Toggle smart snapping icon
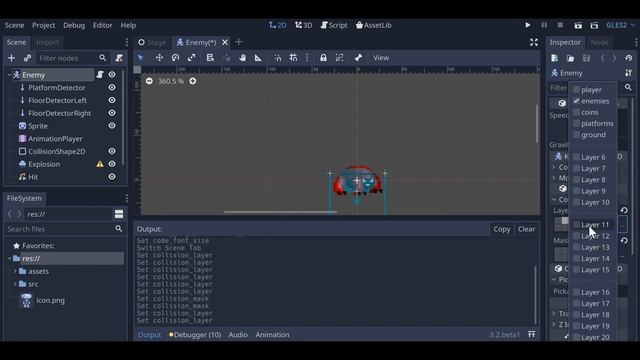This screenshot has height=360, width=640. tap(278, 58)
